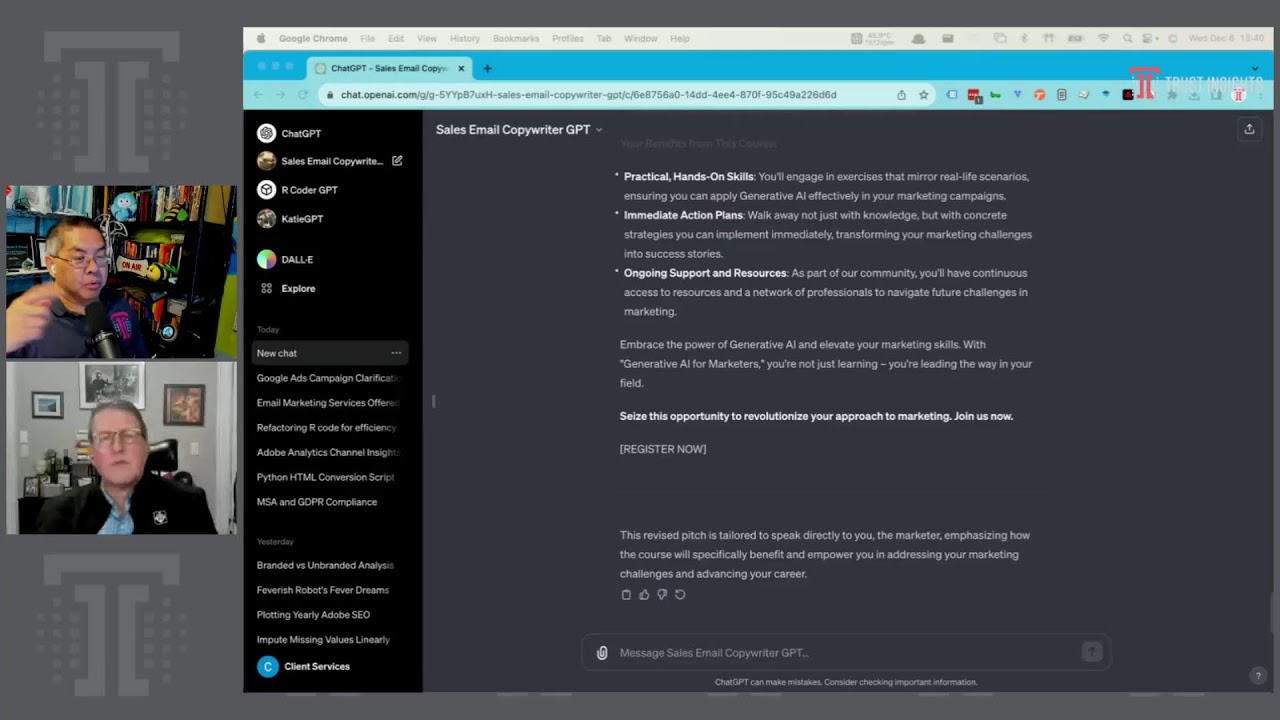This screenshot has height=720, width=1280.
Task: Click the Wi-Fi icon in menu bar
Action: [x=1104, y=38]
